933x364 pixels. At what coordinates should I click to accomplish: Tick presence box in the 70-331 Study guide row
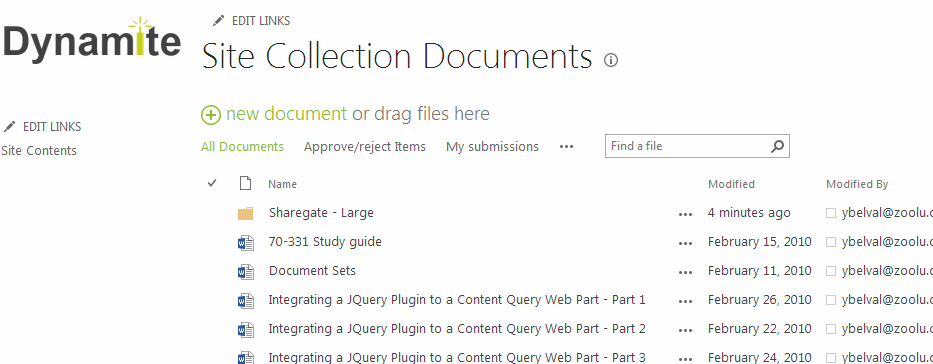coord(831,242)
